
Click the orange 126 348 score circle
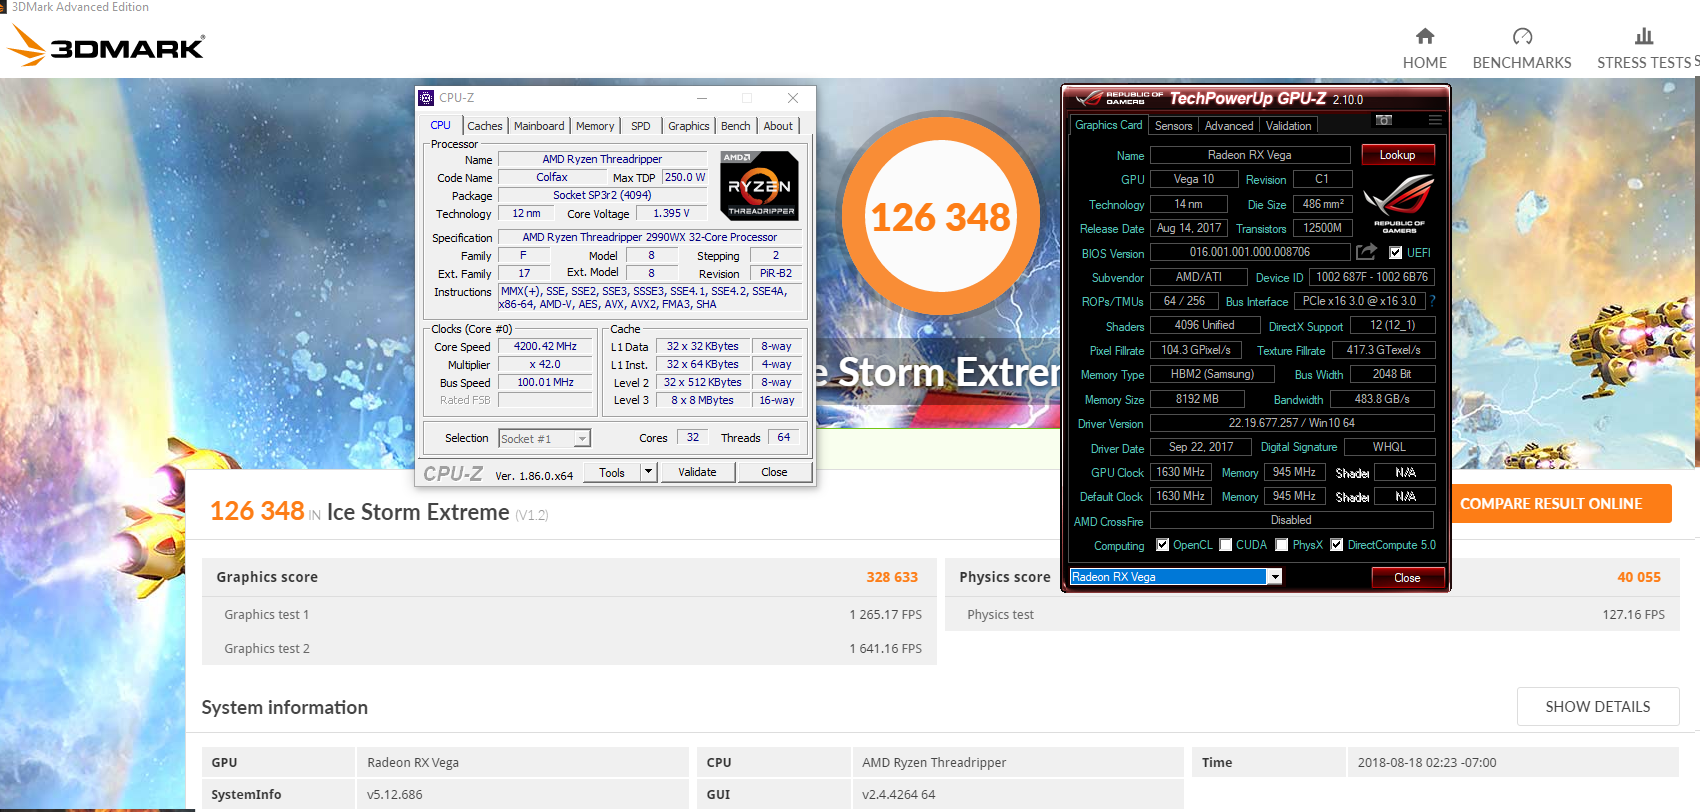click(x=940, y=215)
